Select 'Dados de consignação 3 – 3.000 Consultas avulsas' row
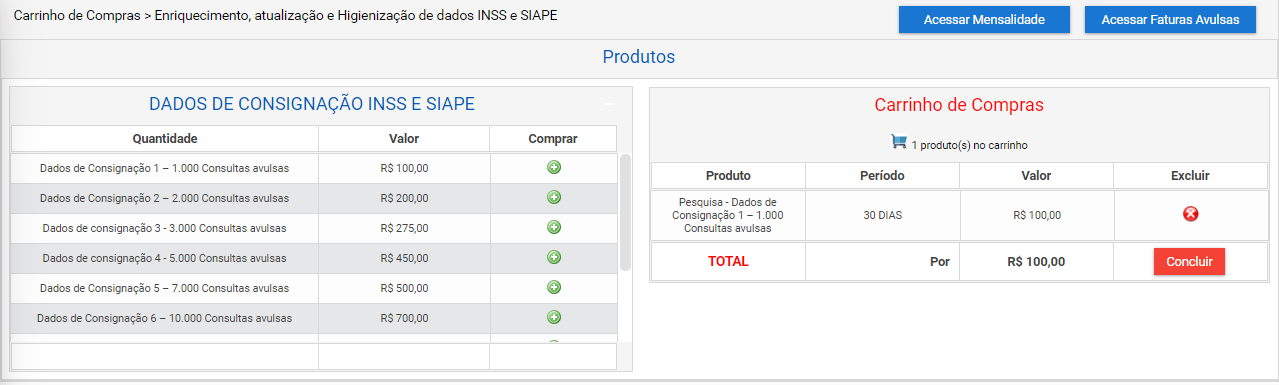The height and width of the screenshot is (385, 1279). pyautogui.click(x=314, y=228)
